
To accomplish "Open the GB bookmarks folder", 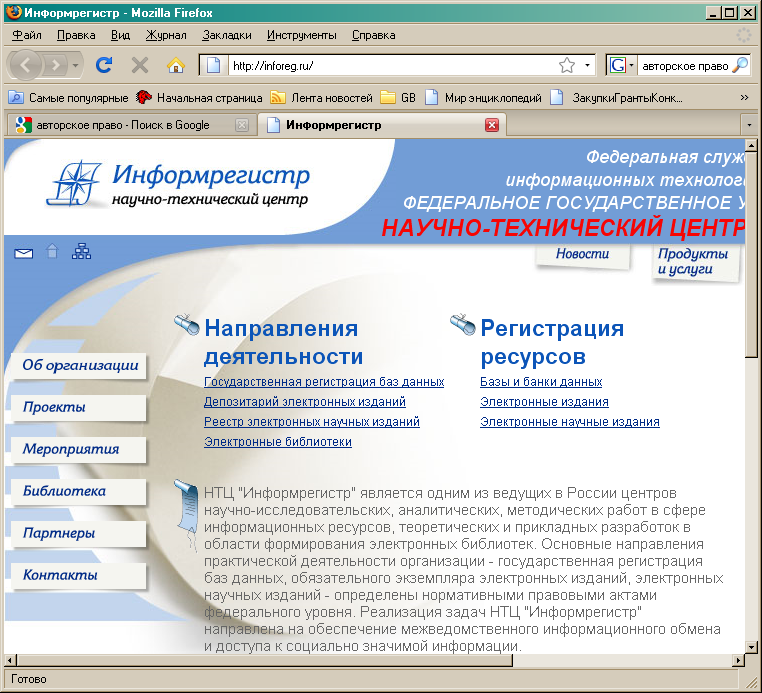I will pyautogui.click(x=398, y=98).
